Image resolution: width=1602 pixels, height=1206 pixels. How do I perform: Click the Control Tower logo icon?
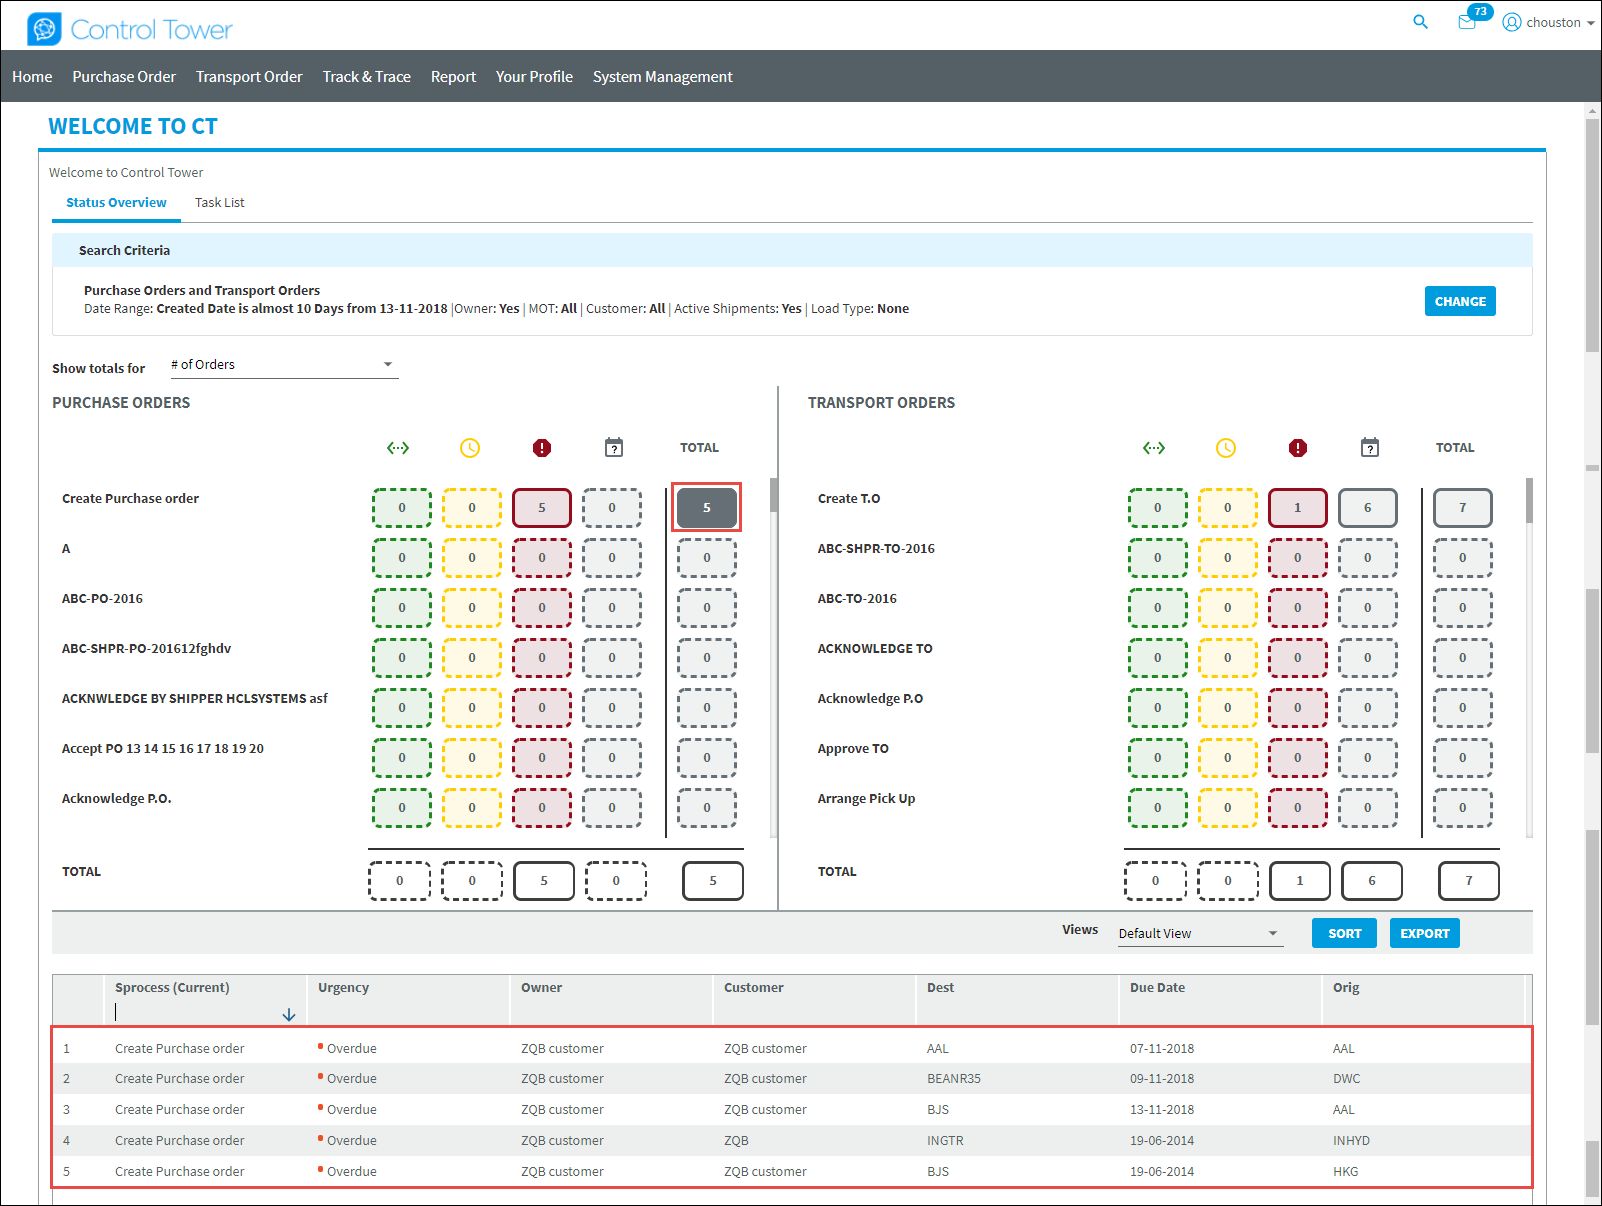[44, 29]
